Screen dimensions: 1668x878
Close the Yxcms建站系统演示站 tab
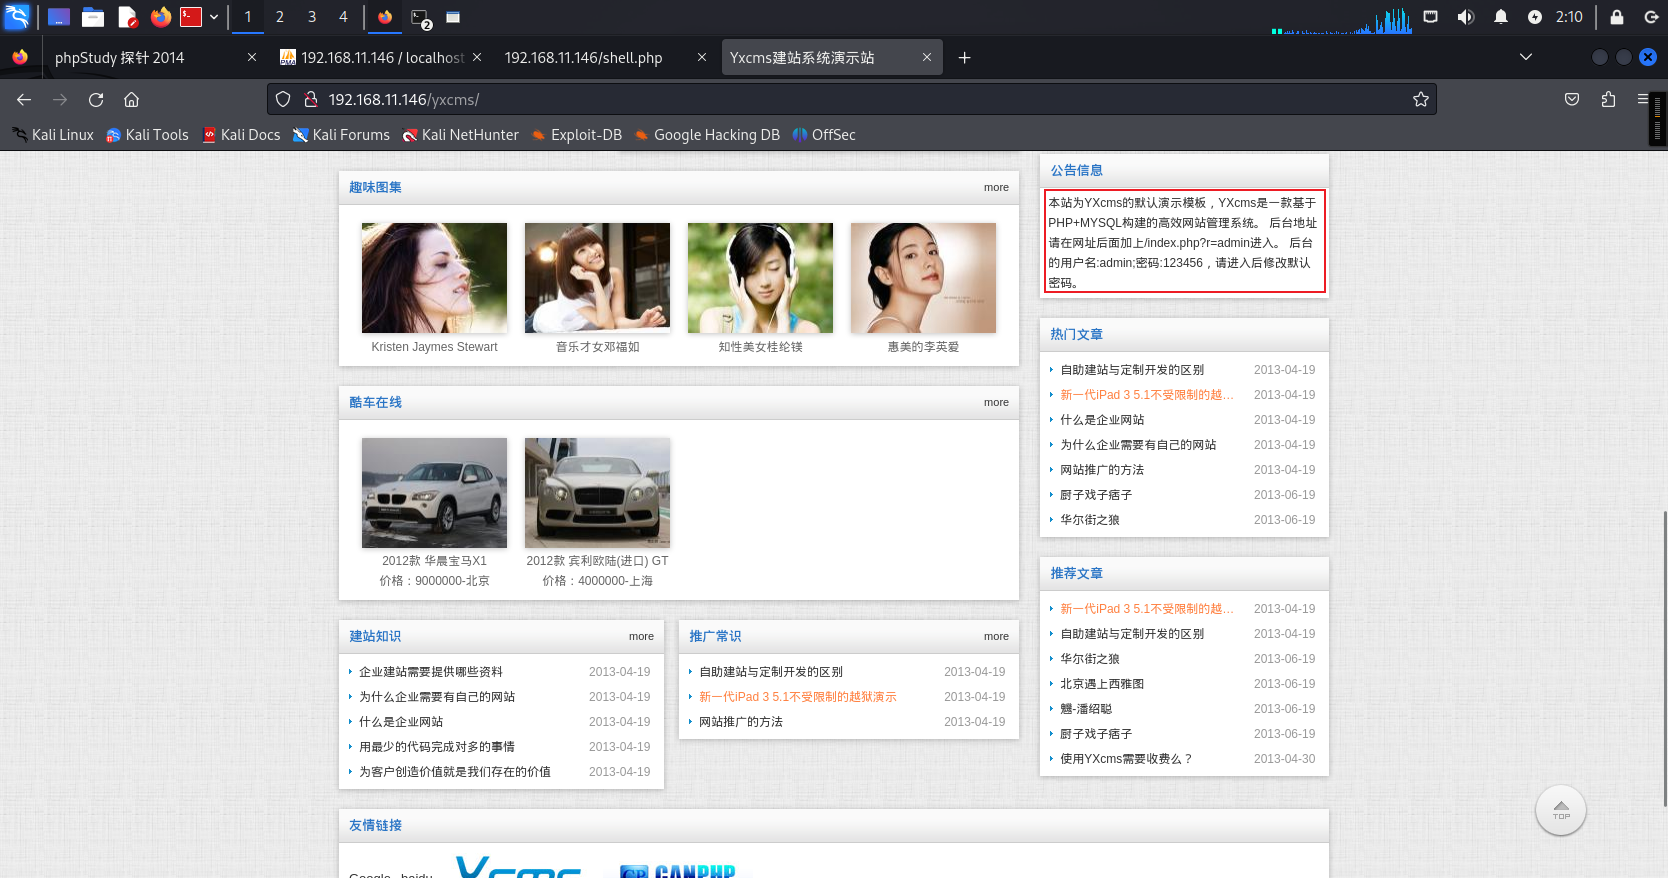(x=927, y=58)
